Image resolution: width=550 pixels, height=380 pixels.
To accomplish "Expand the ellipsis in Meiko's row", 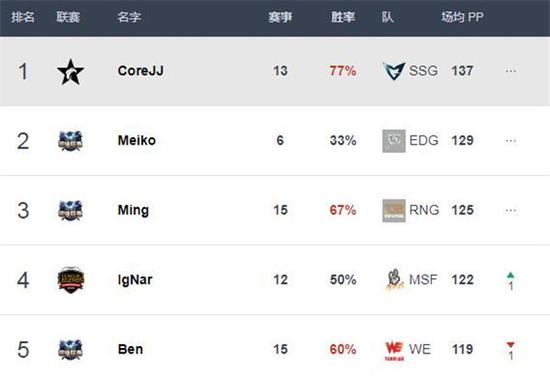I will tap(511, 141).
